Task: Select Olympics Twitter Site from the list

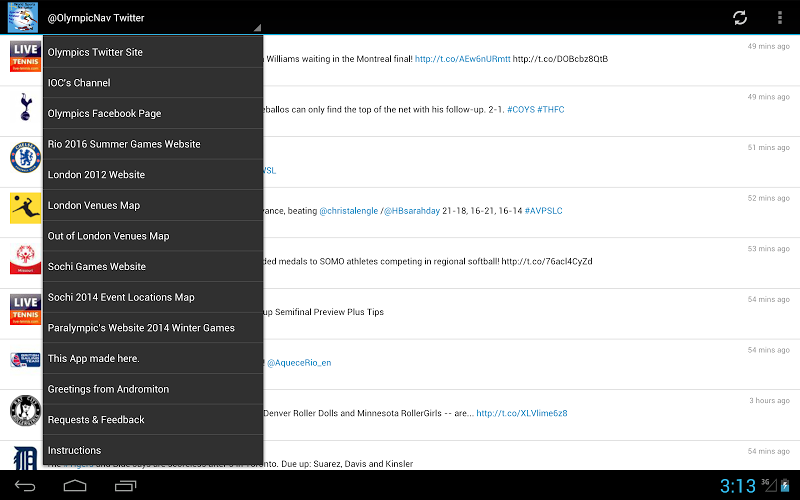Action: point(153,52)
